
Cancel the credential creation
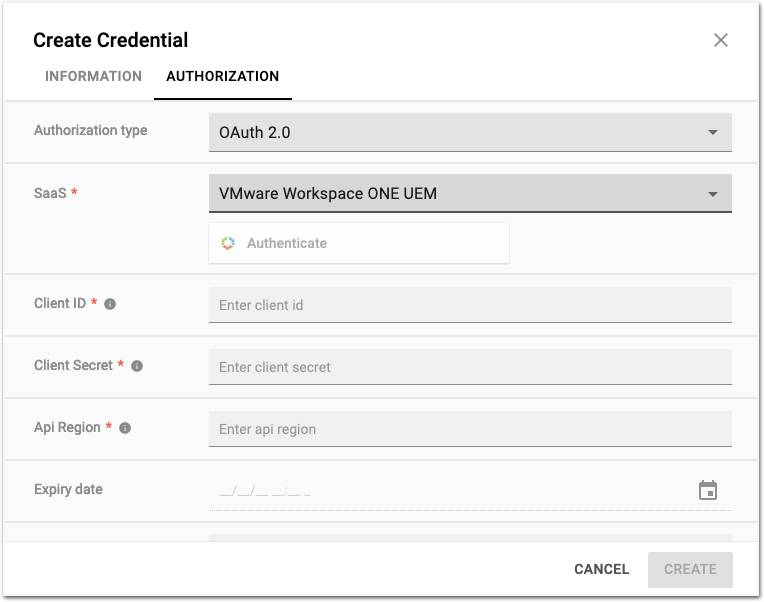click(x=601, y=569)
